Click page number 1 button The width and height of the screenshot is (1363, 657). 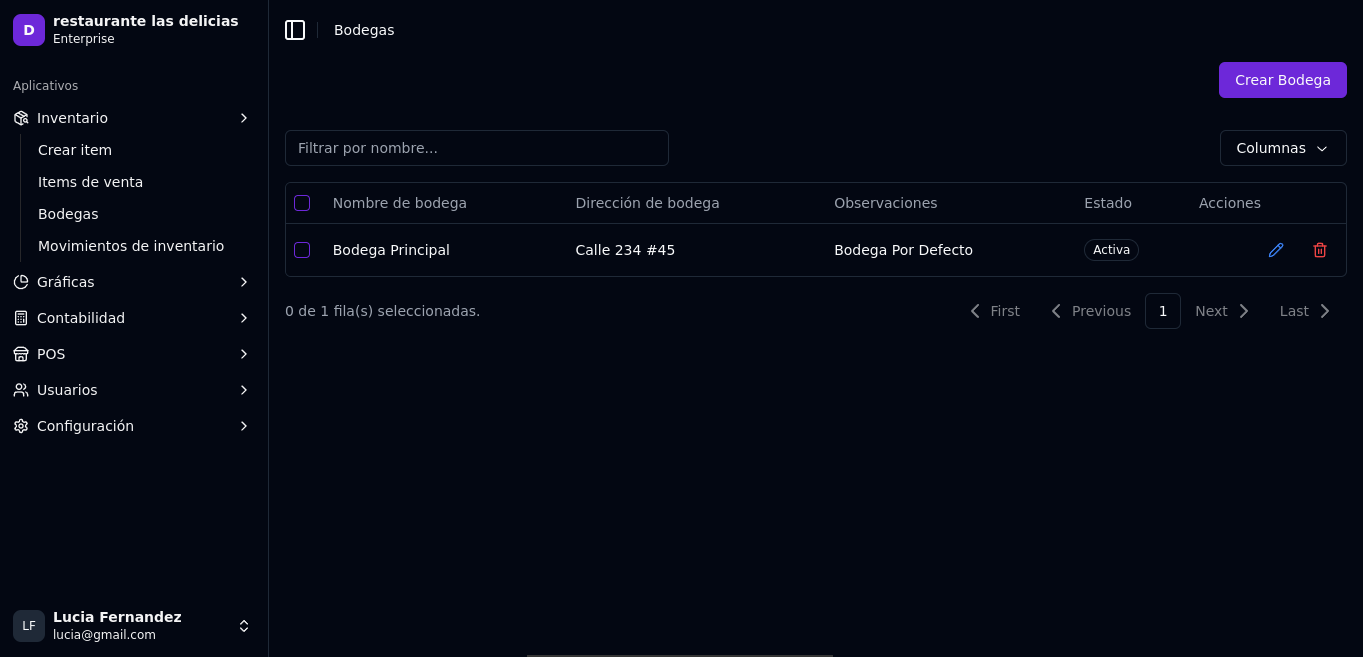coord(1162,311)
